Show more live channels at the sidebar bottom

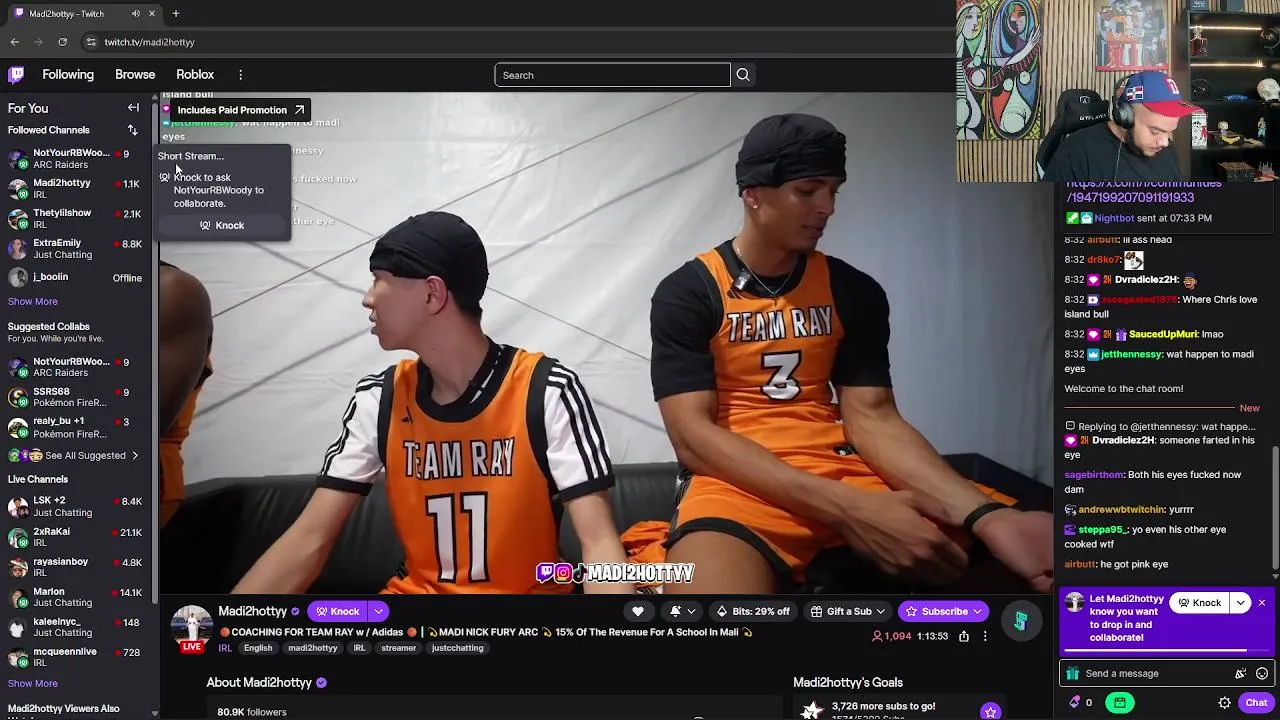point(32,683)
